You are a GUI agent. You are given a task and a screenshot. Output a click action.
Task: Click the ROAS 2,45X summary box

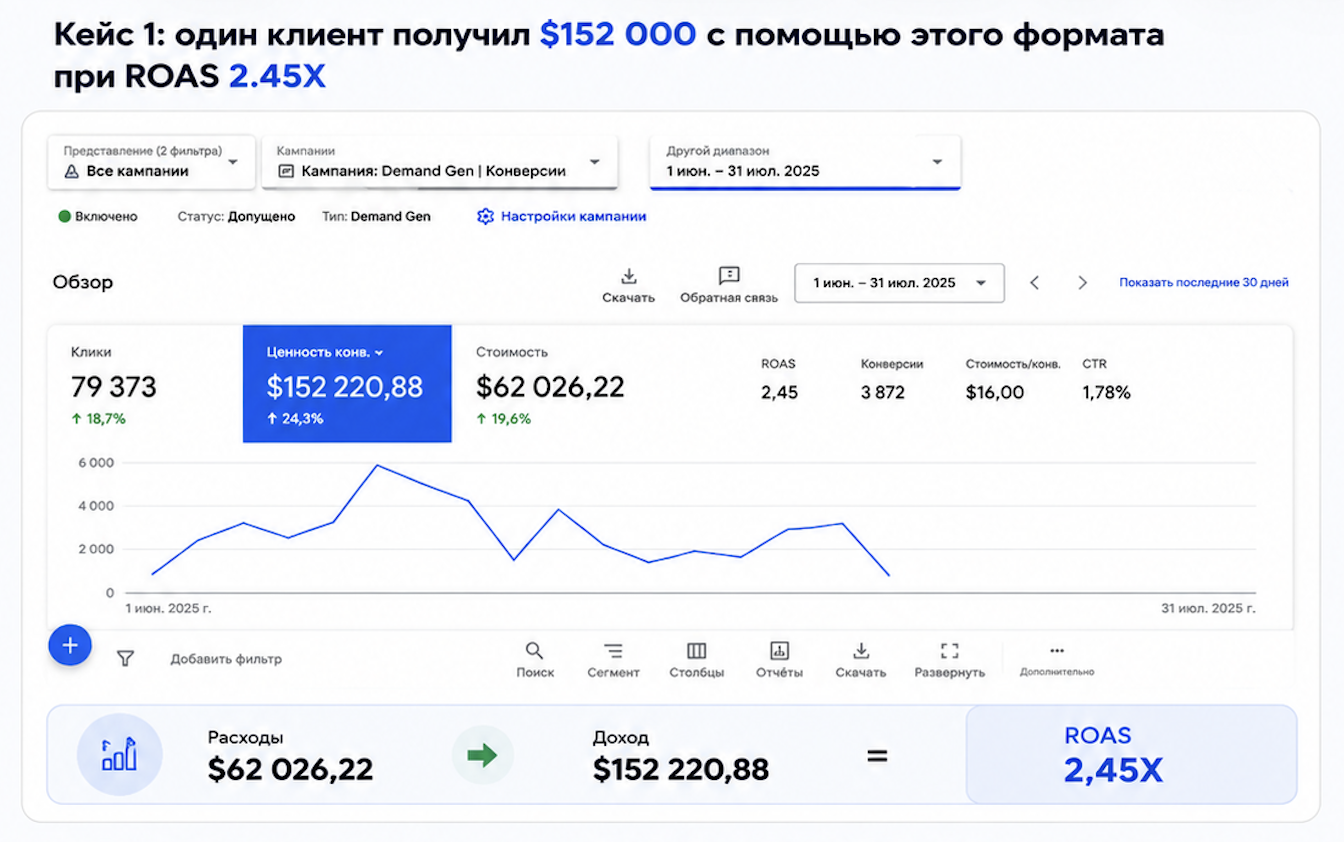(x=1131, y=755)
